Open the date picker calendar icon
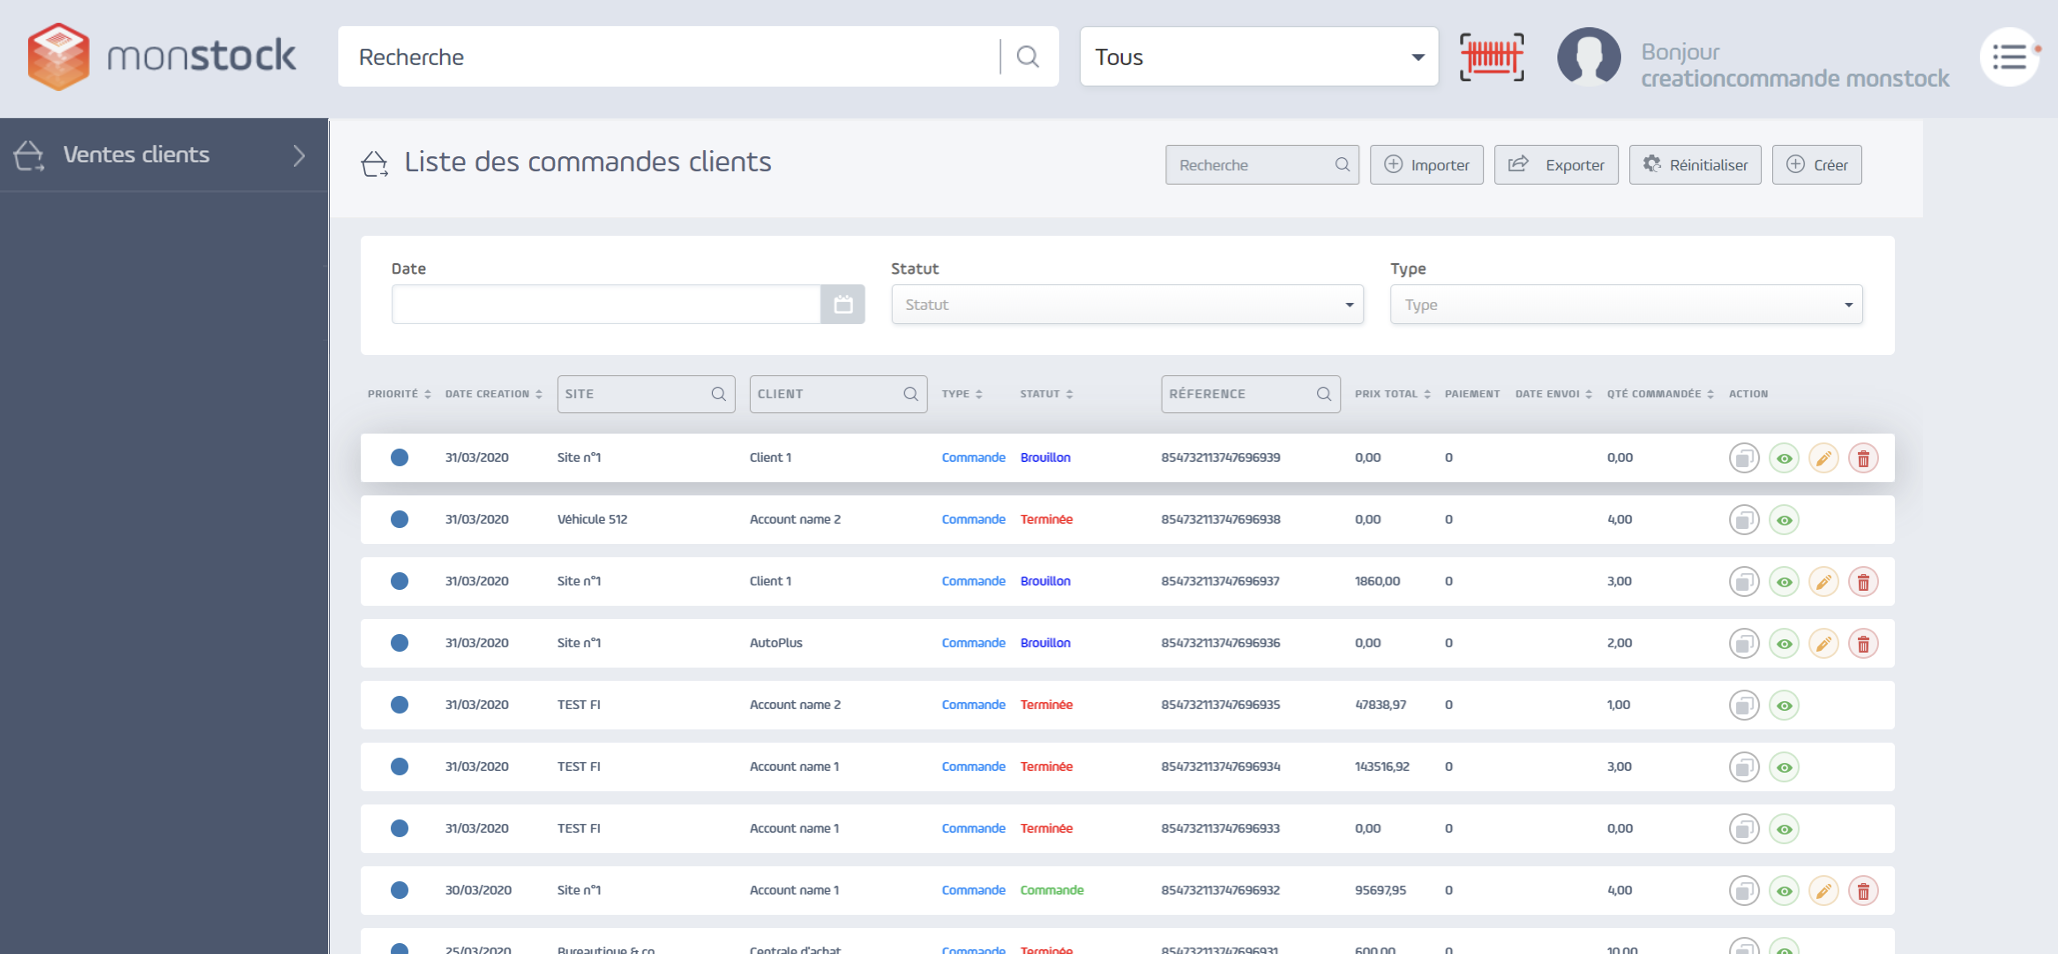The height and width of the screenshot is (954, 2058). 843,304
